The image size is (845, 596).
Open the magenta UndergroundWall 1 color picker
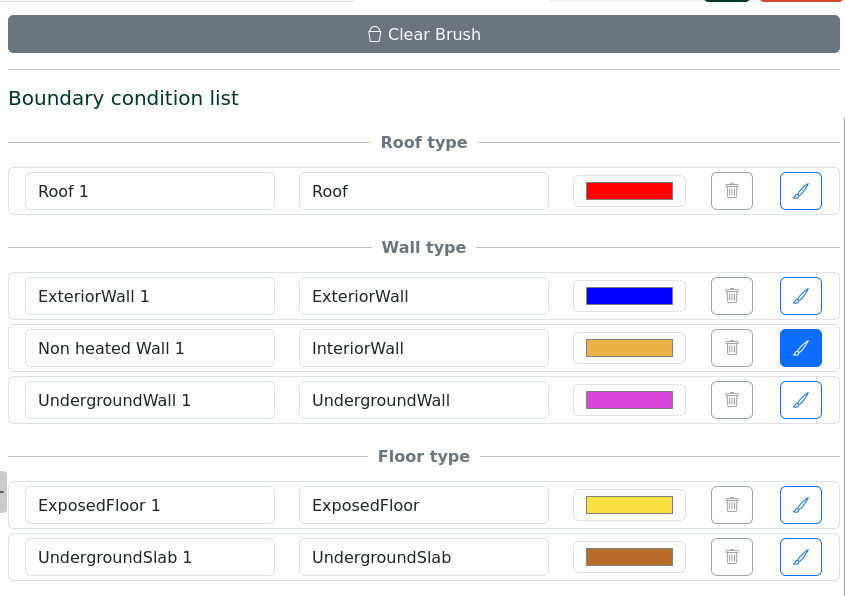click(x=629, y=400)
